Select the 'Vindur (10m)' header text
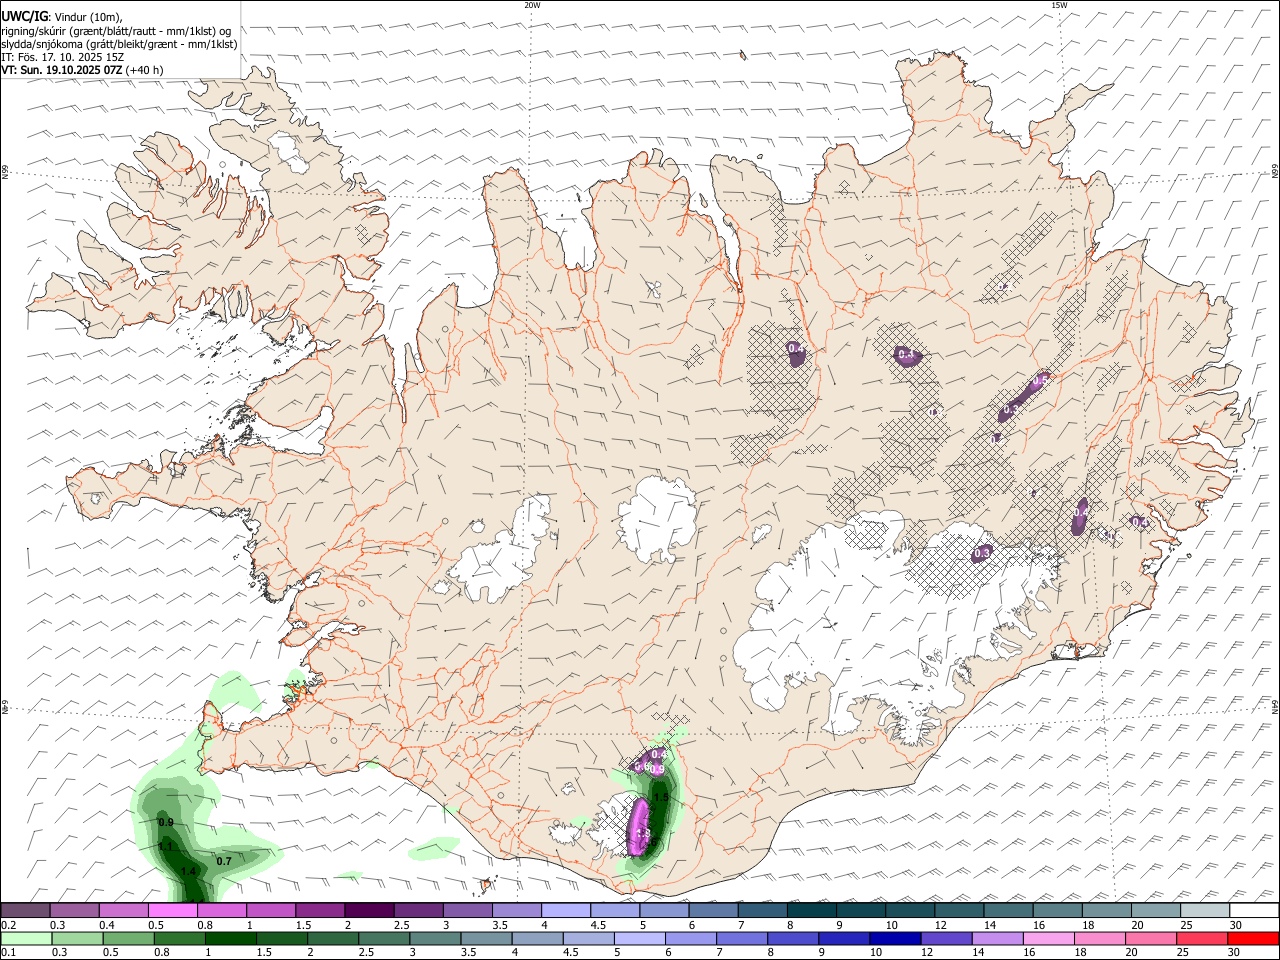The width and height of the screenshot is (1280, 960). pos(90,17)
